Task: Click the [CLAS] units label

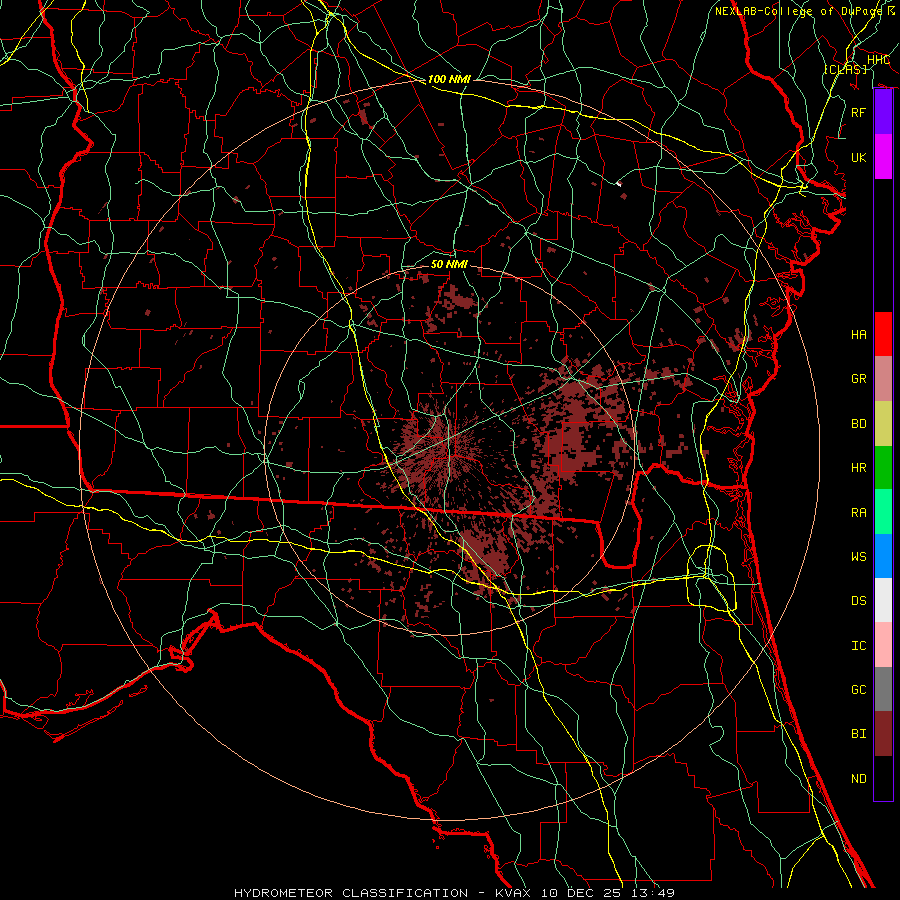Action: point(845,69)
